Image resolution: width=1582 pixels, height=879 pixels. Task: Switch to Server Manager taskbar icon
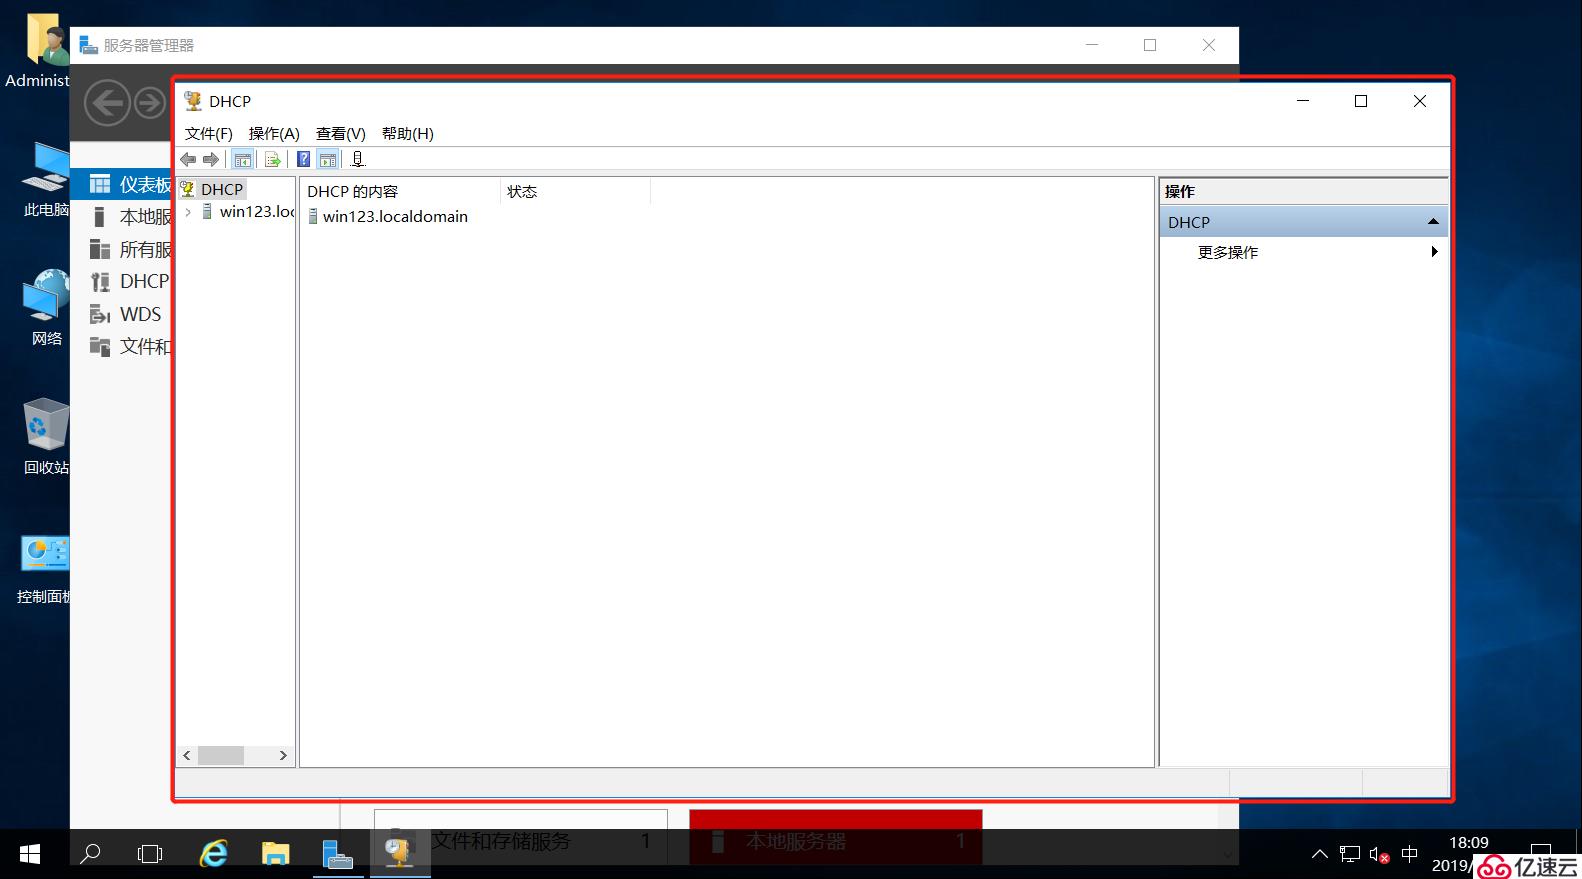(x=338, y=854)
